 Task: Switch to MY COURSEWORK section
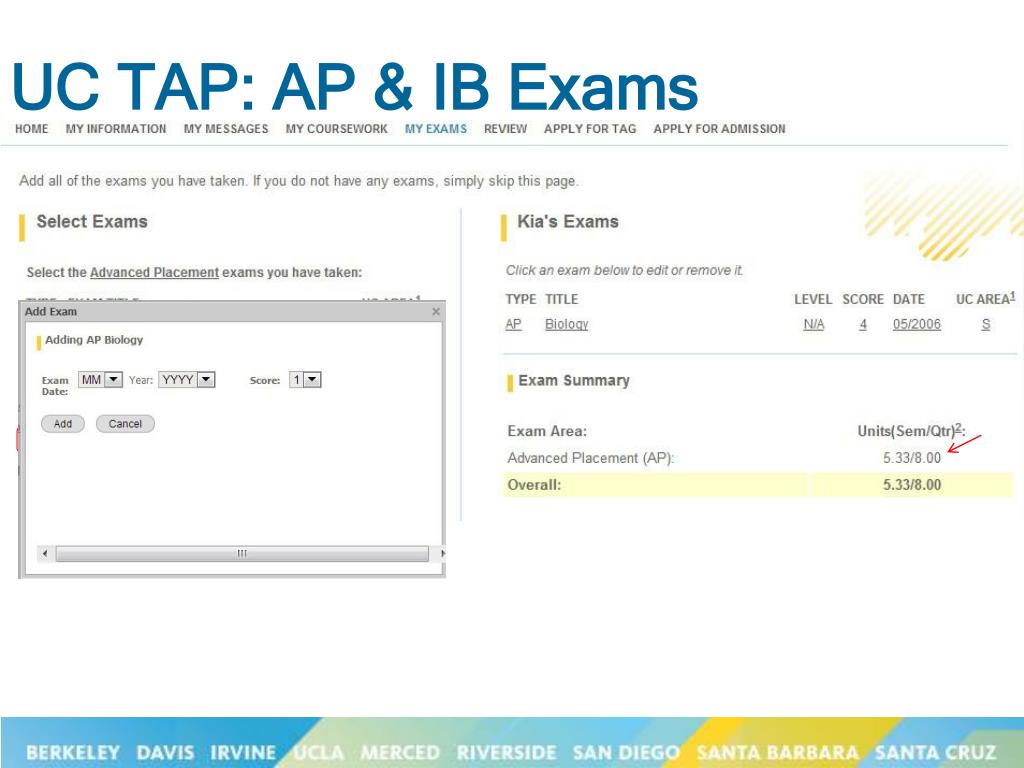pos(336,129)
